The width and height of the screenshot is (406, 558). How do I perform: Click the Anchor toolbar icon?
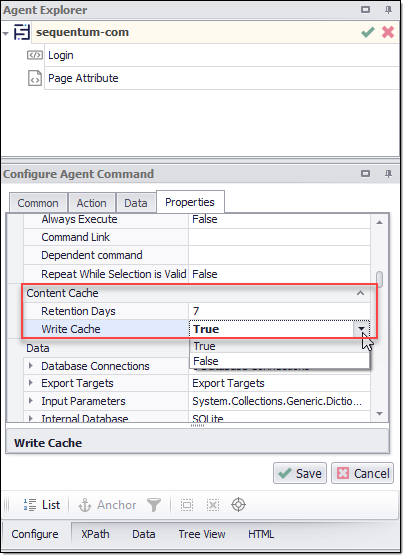coord(85,505)
